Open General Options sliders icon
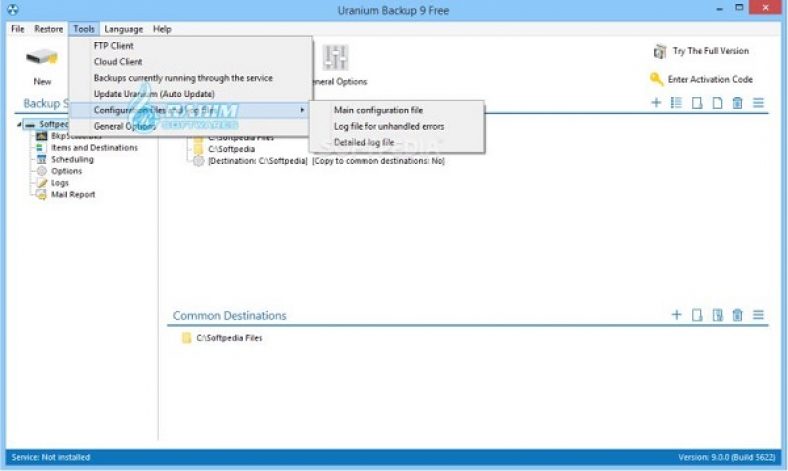 (x=335, y=57)
